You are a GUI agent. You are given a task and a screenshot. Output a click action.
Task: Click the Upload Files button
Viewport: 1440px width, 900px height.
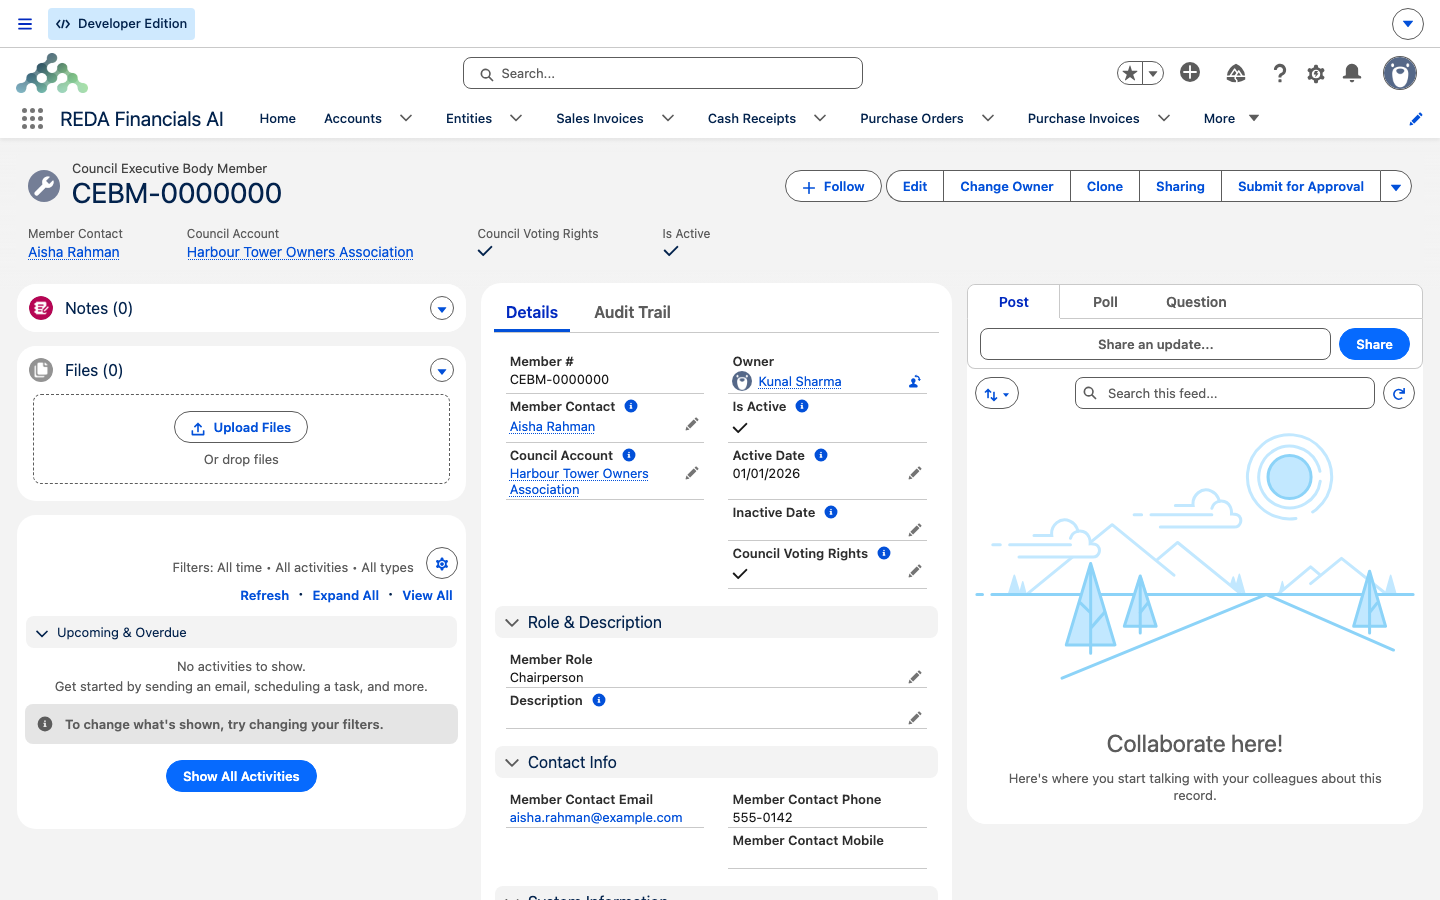point(241,428)
